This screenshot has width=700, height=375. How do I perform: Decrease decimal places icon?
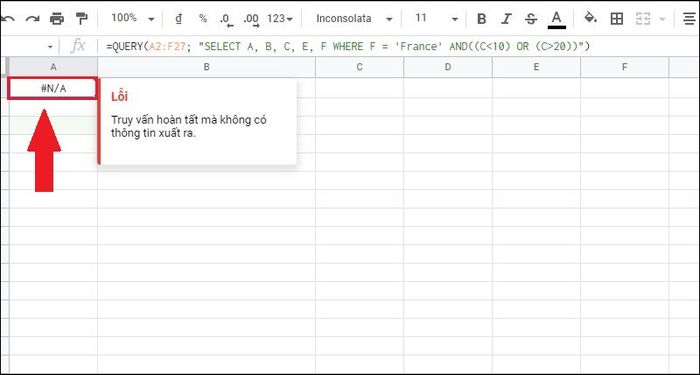tap(226, 19)
